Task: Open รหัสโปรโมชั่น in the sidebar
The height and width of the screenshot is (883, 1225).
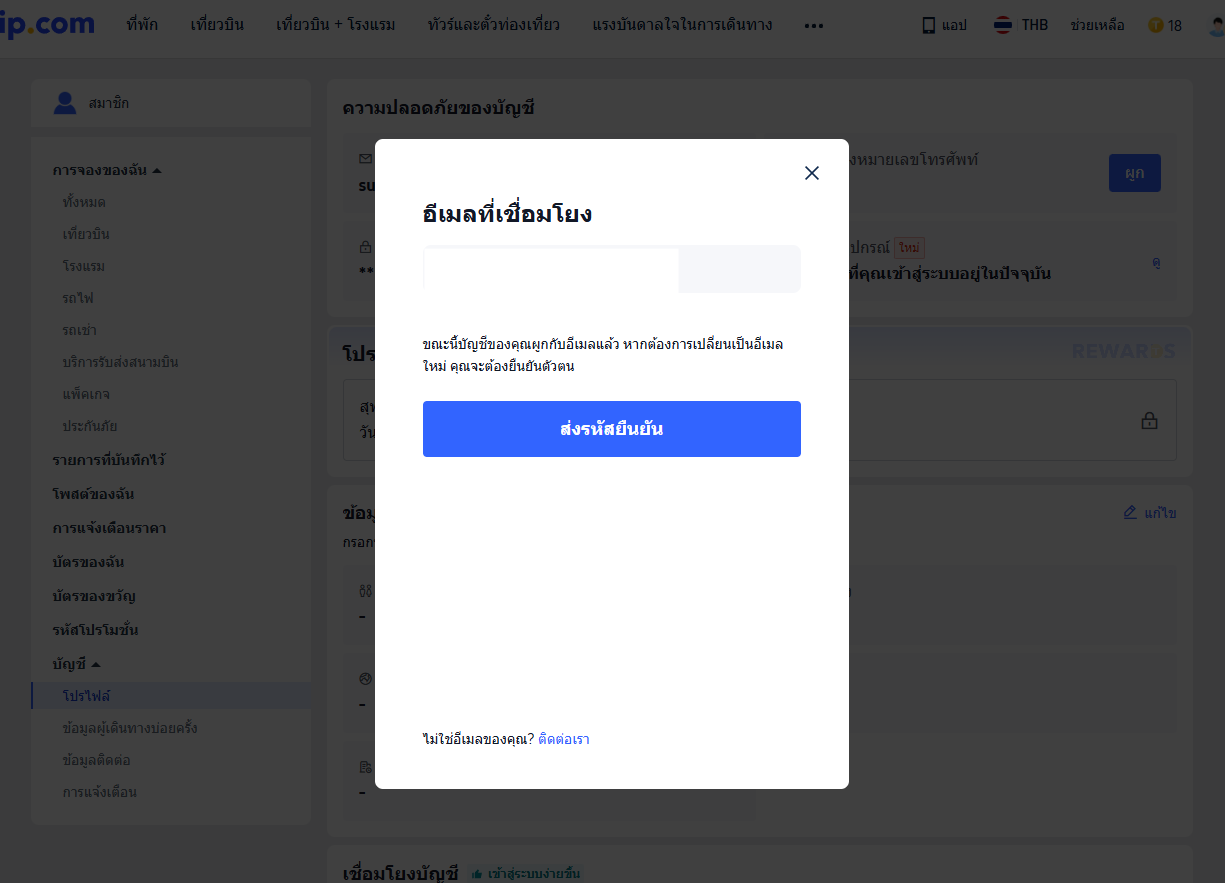Action: click(x=95, y=630)
